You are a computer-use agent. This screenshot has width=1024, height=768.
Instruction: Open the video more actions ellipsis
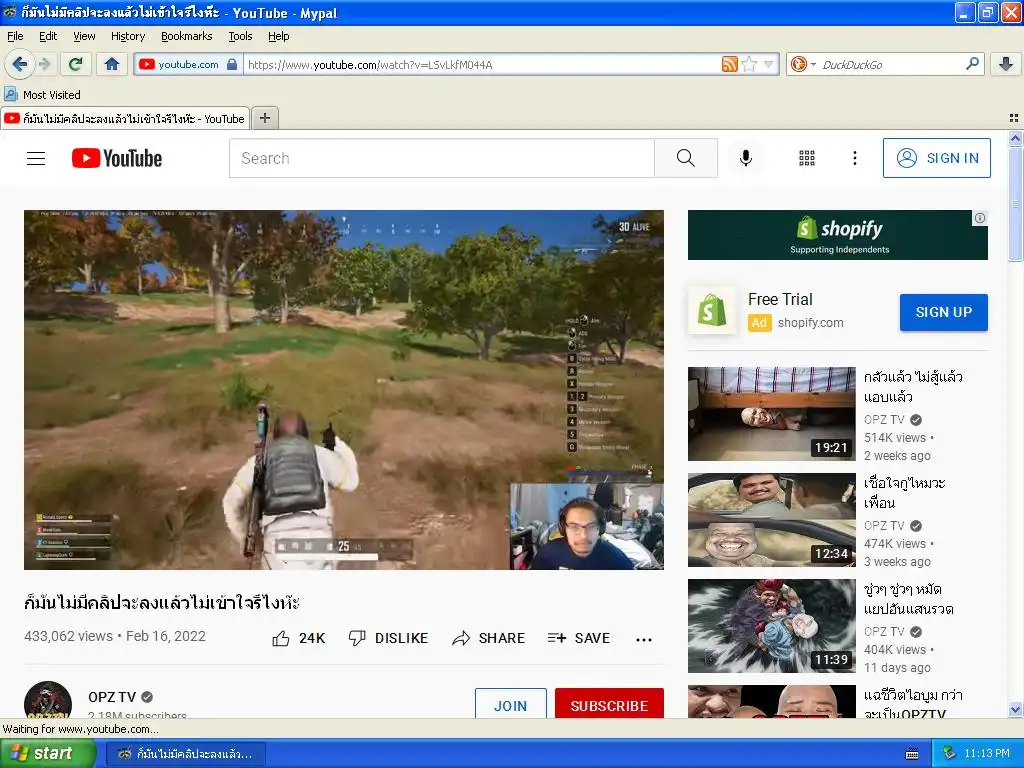644,639
